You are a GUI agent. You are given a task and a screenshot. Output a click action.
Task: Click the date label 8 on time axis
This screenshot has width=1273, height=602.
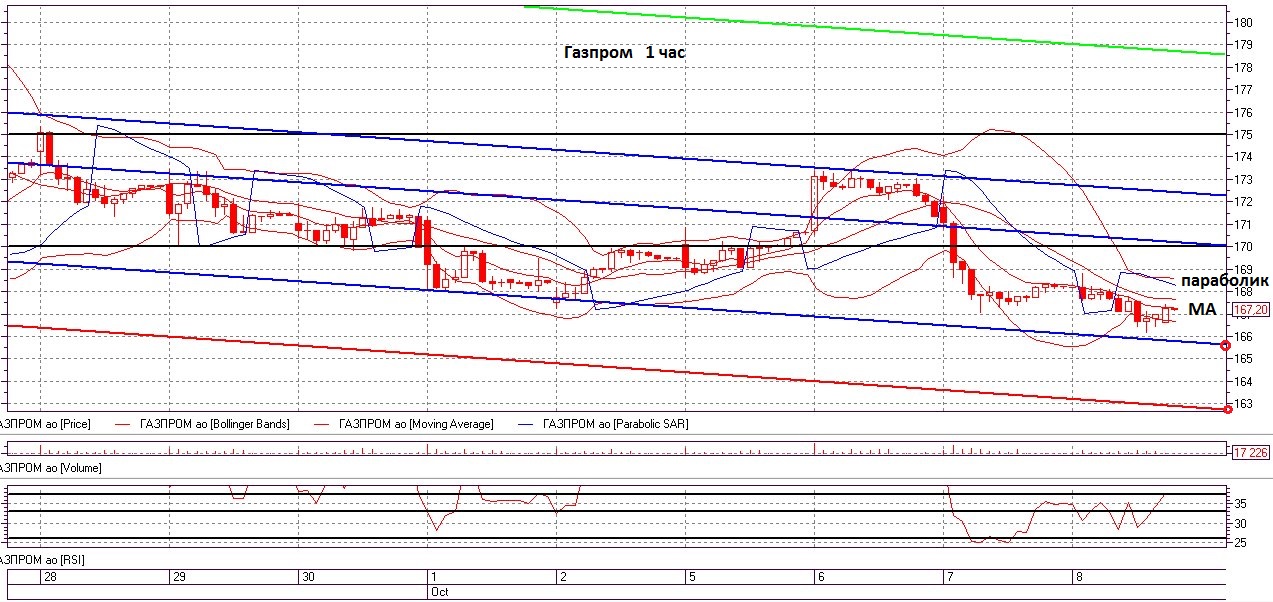(1078, 577)
